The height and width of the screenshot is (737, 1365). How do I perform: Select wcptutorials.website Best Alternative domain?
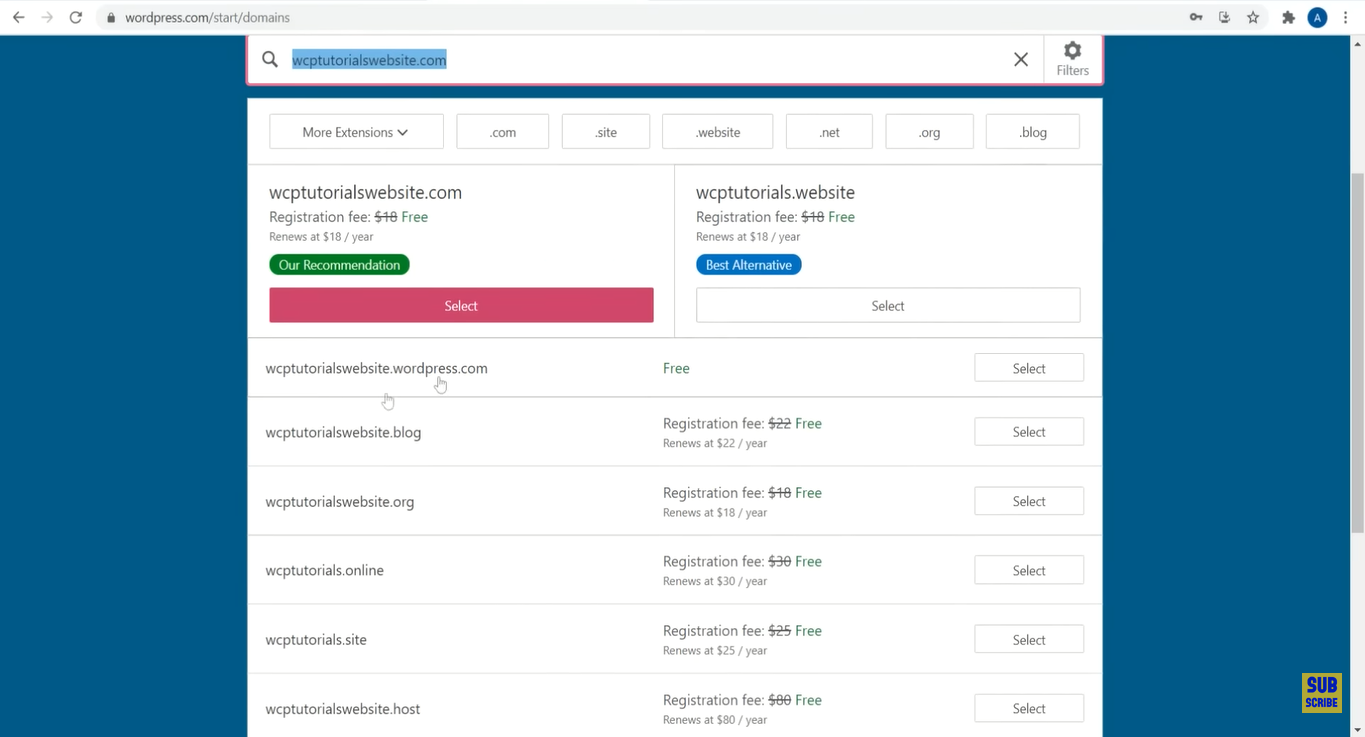pyautogui.click(x=887, y=306)
